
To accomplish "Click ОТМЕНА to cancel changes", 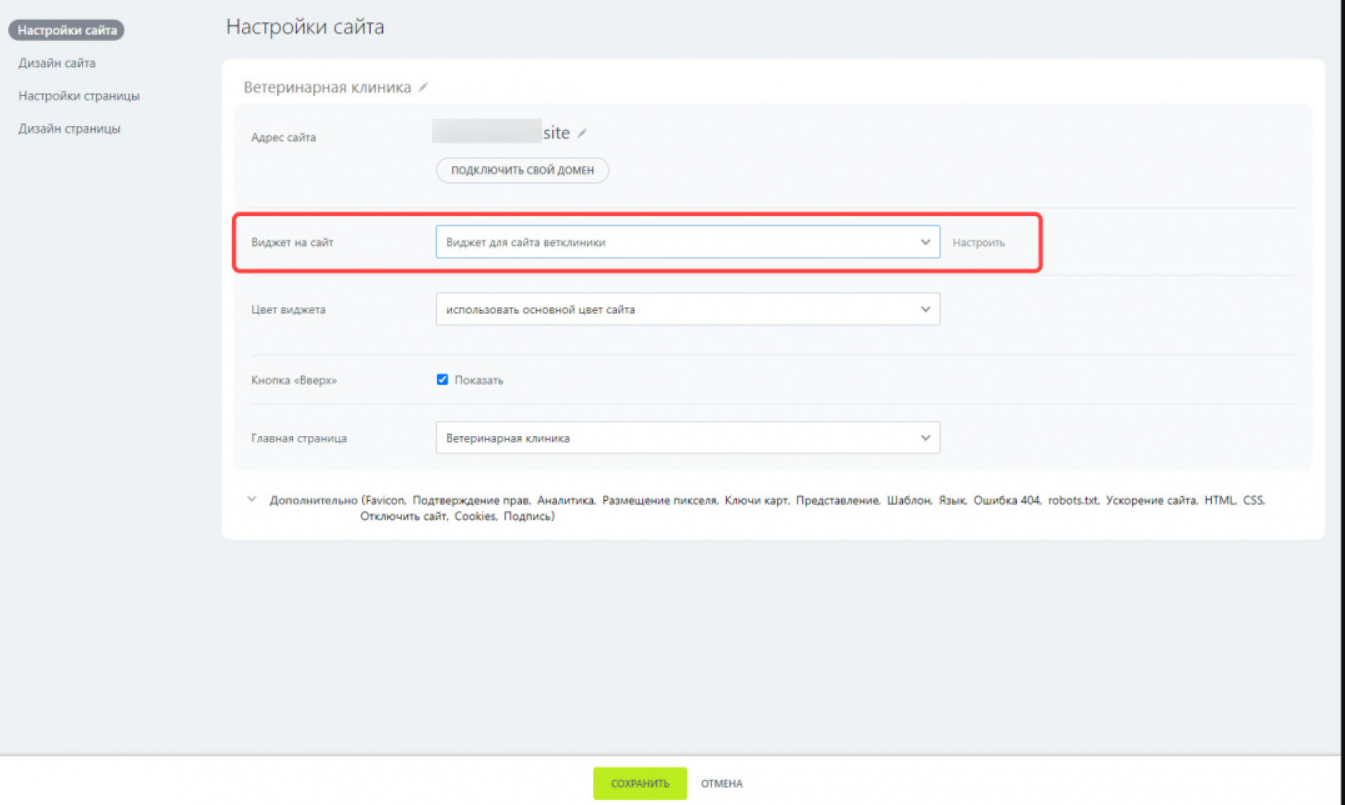I will (x=722, y=784).
